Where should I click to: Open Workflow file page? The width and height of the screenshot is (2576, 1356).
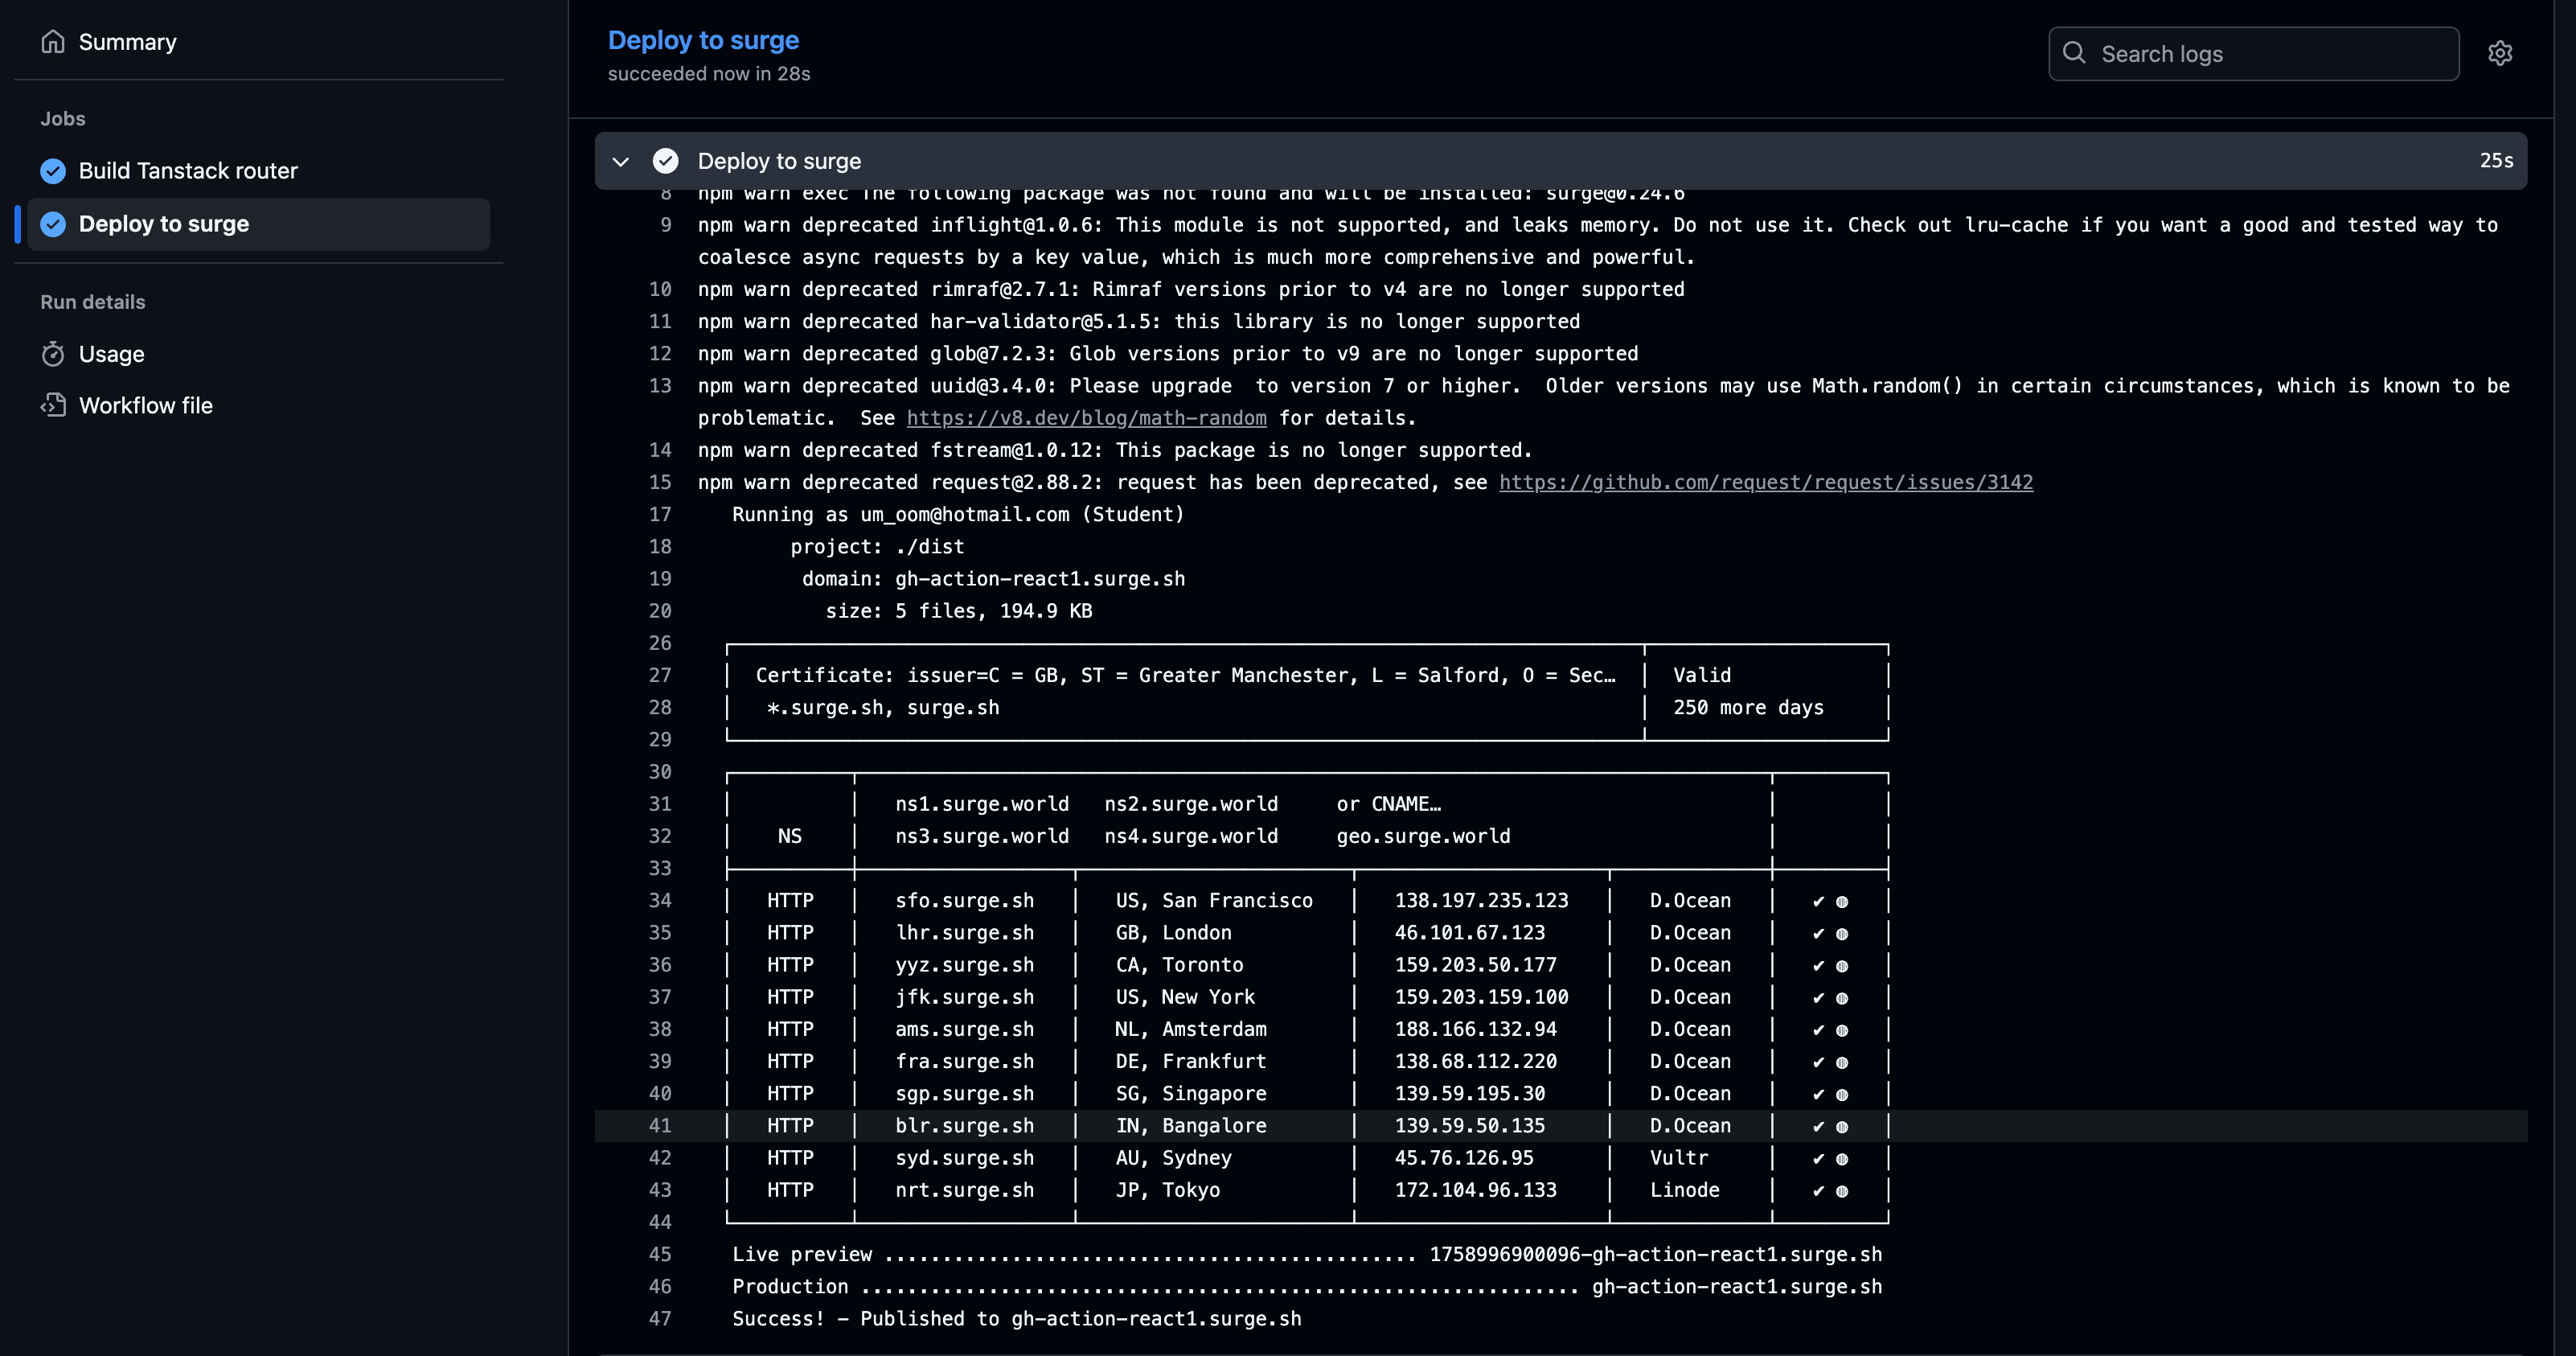pyautogui.click(x=145, y=405)
